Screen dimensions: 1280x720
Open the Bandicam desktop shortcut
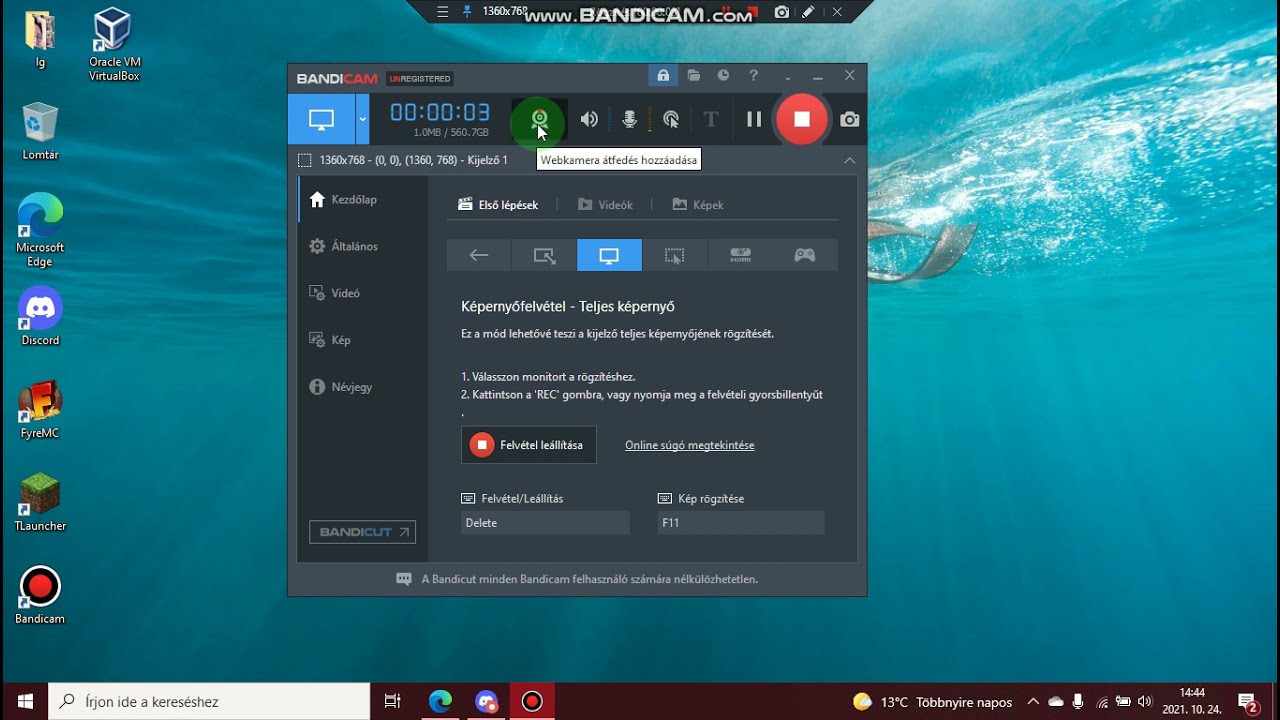[x=40, y=596]
